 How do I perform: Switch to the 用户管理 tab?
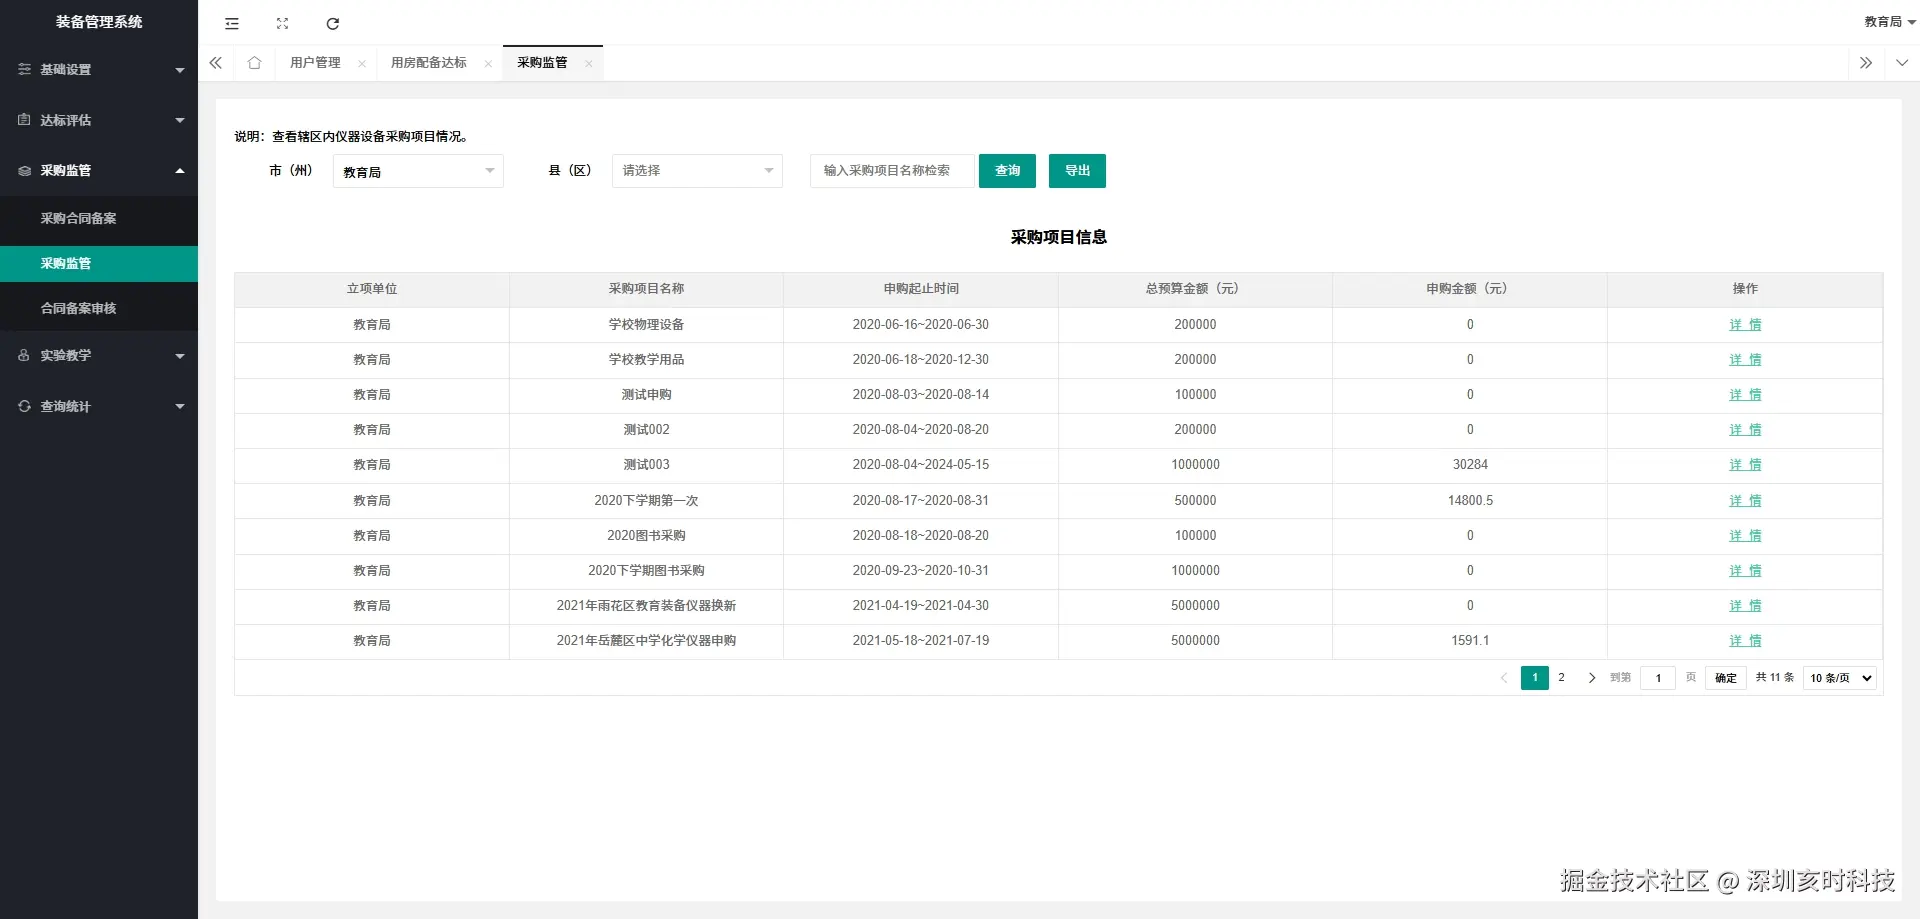315,63
